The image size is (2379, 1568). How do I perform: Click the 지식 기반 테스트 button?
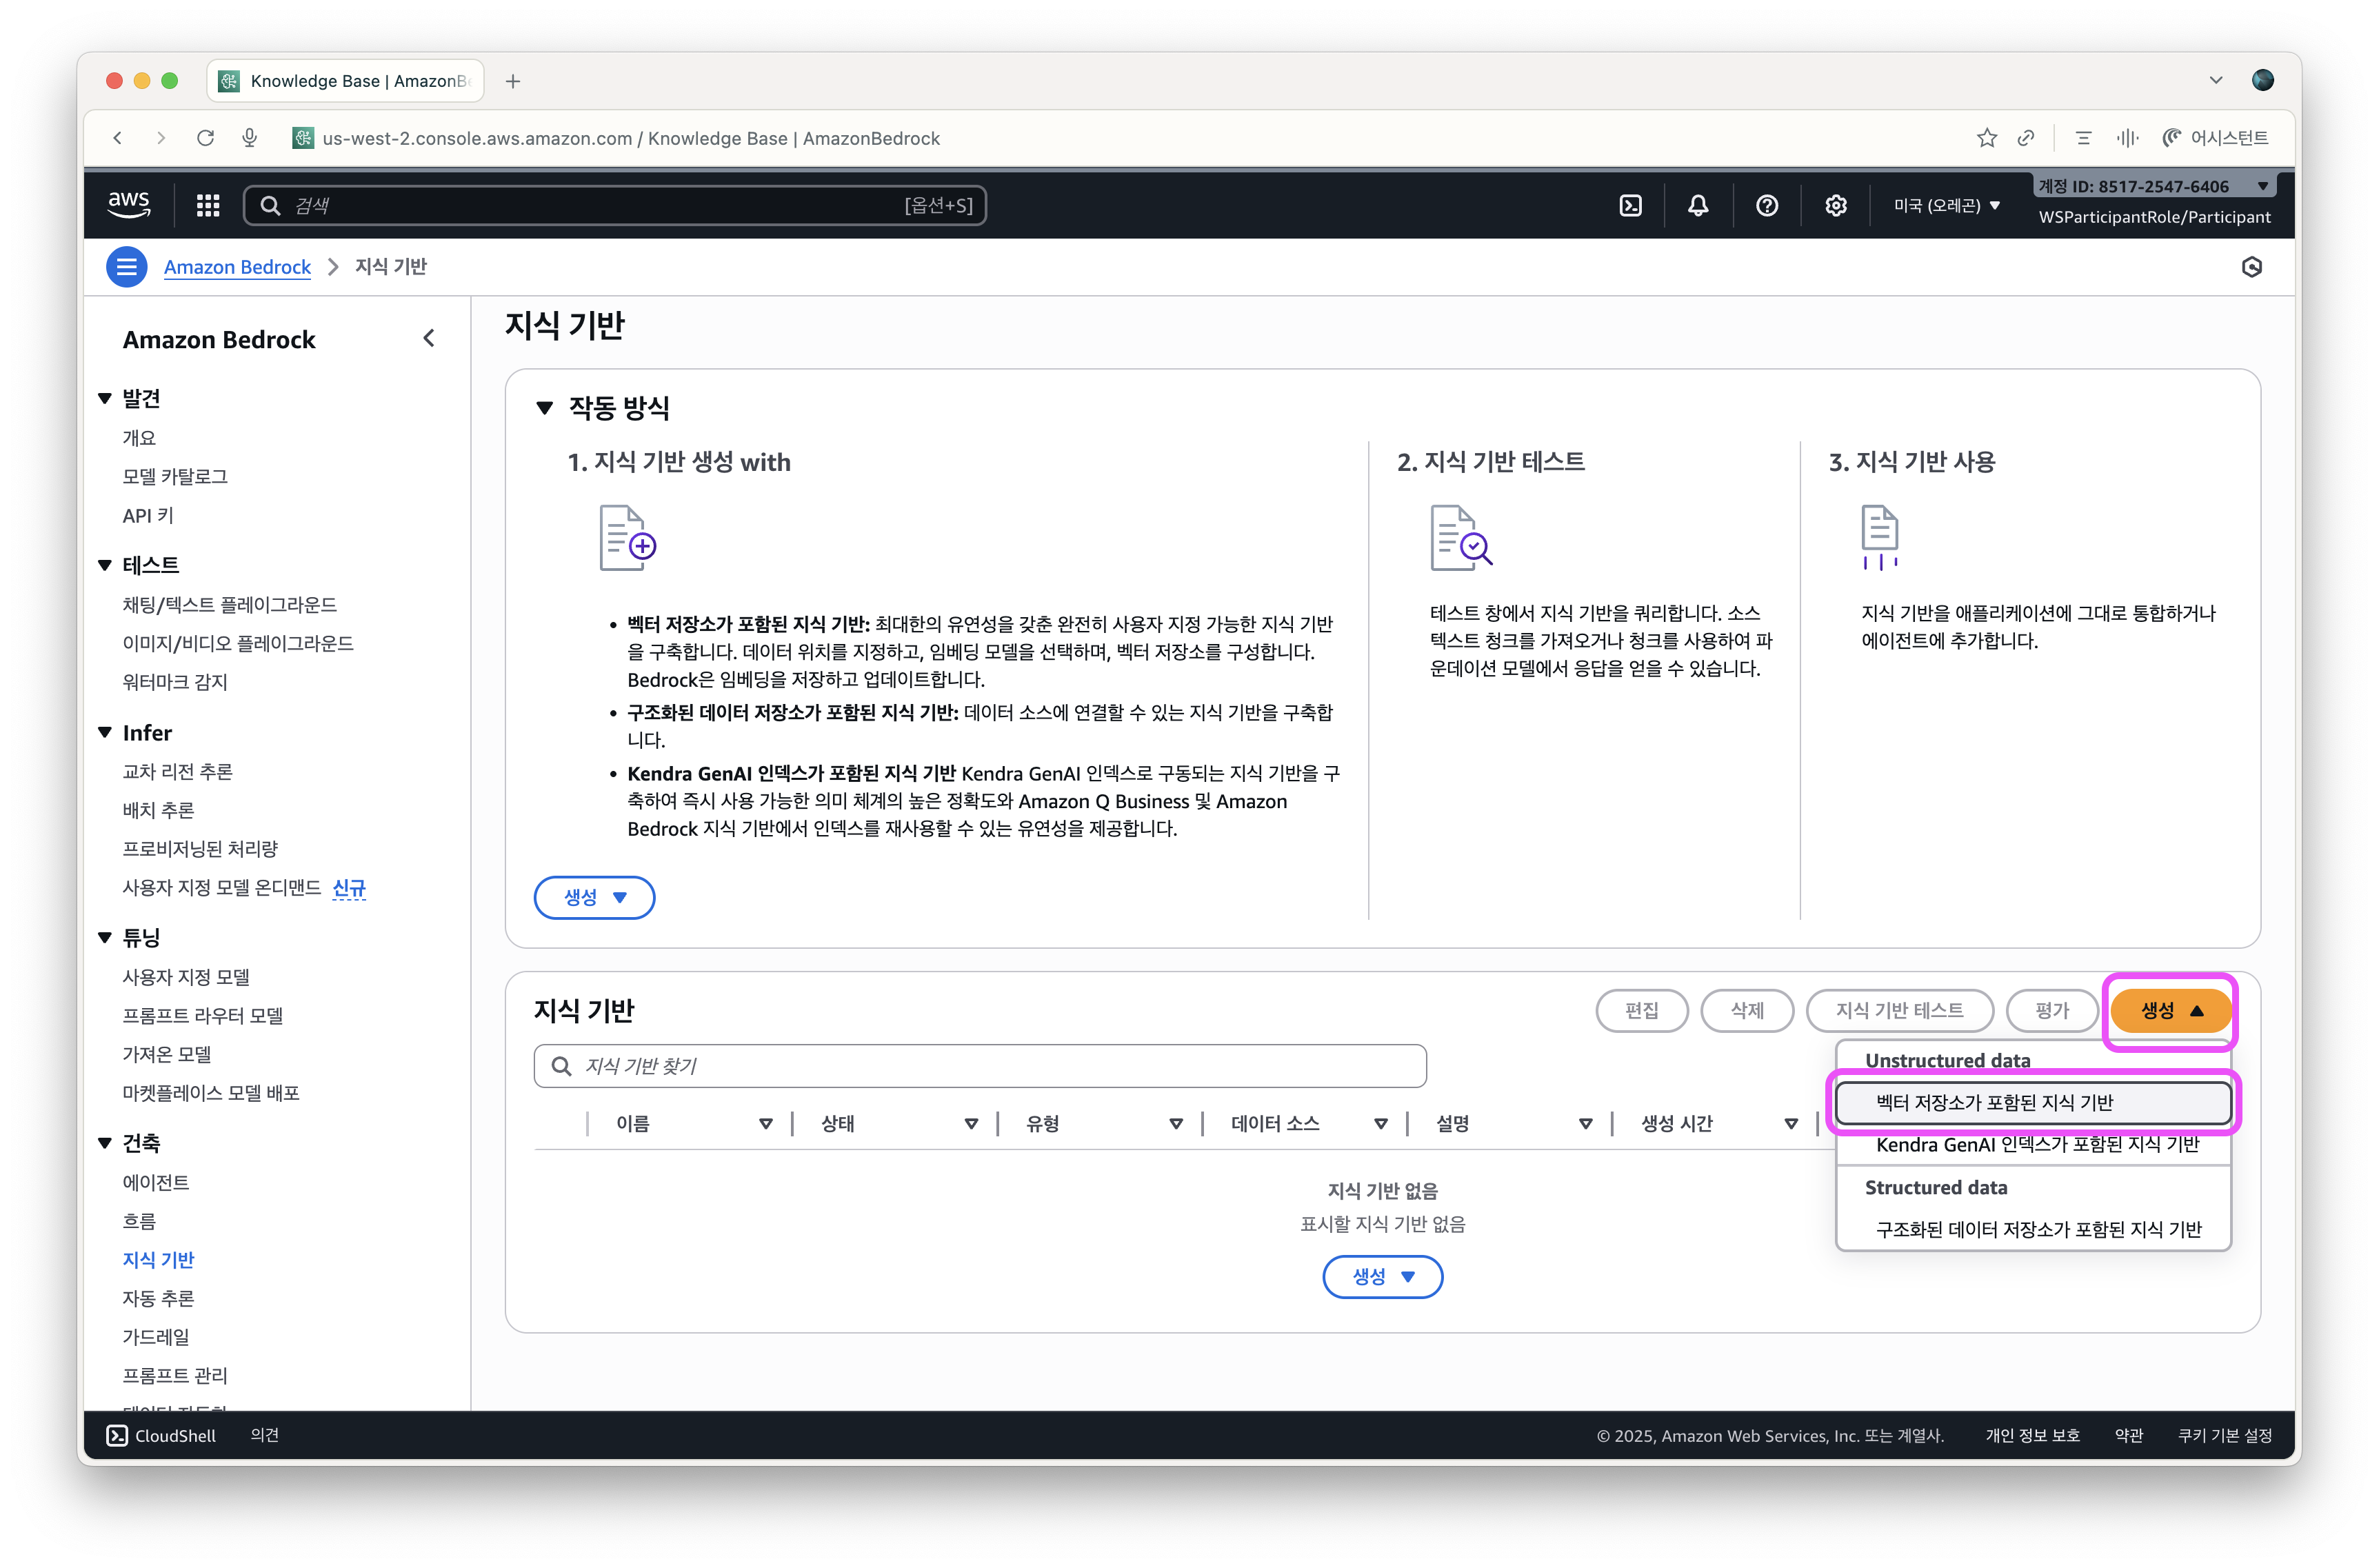pyautogui.click(x=1899, y=1011)
